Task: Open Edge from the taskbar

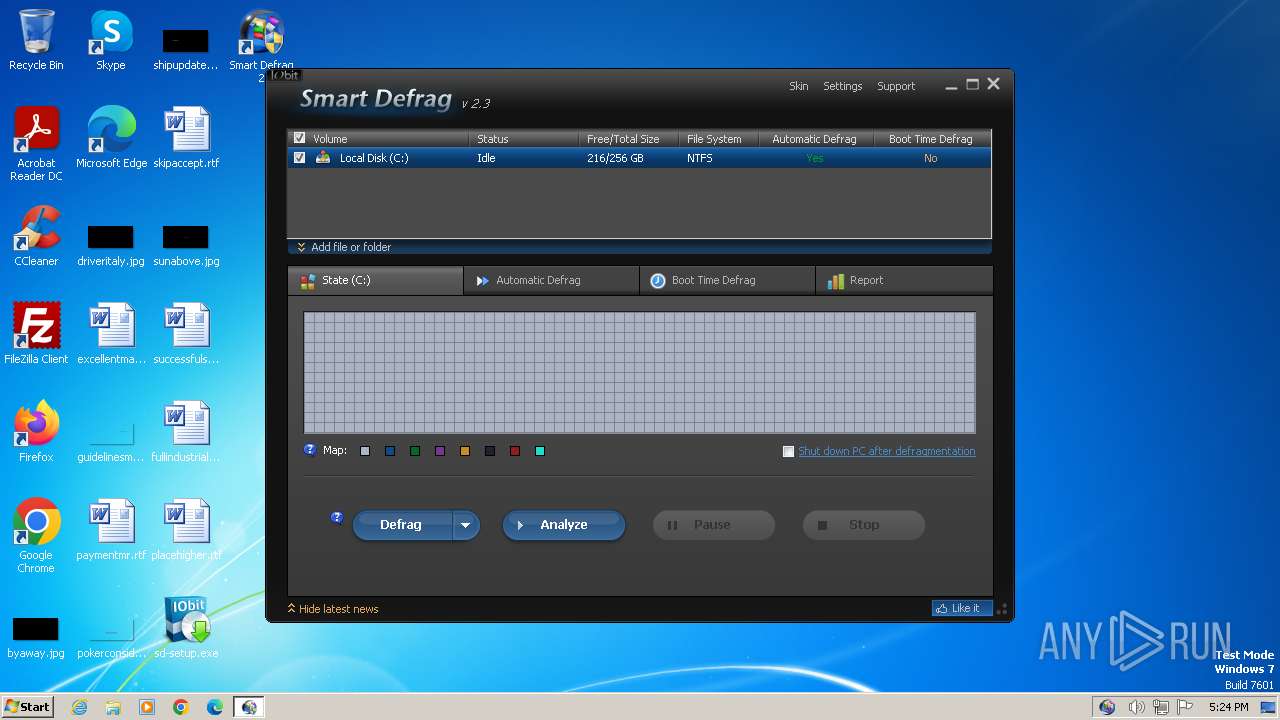Action: tap(215, 707)
